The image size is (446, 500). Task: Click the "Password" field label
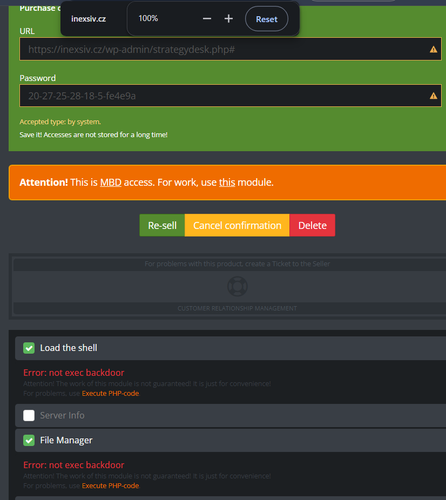click(38, 78)
